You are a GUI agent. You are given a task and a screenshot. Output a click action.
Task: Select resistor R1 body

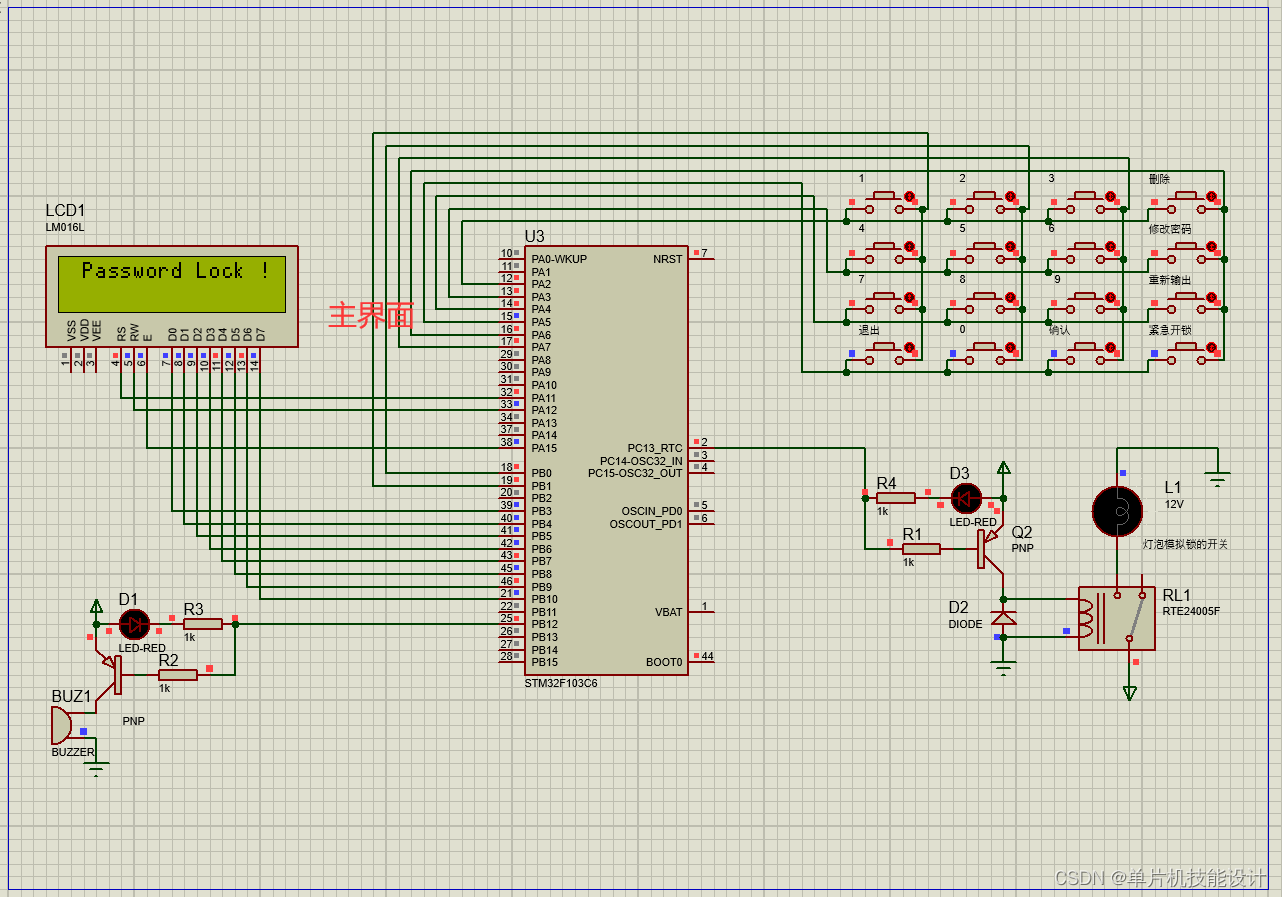tap(921, 548)
